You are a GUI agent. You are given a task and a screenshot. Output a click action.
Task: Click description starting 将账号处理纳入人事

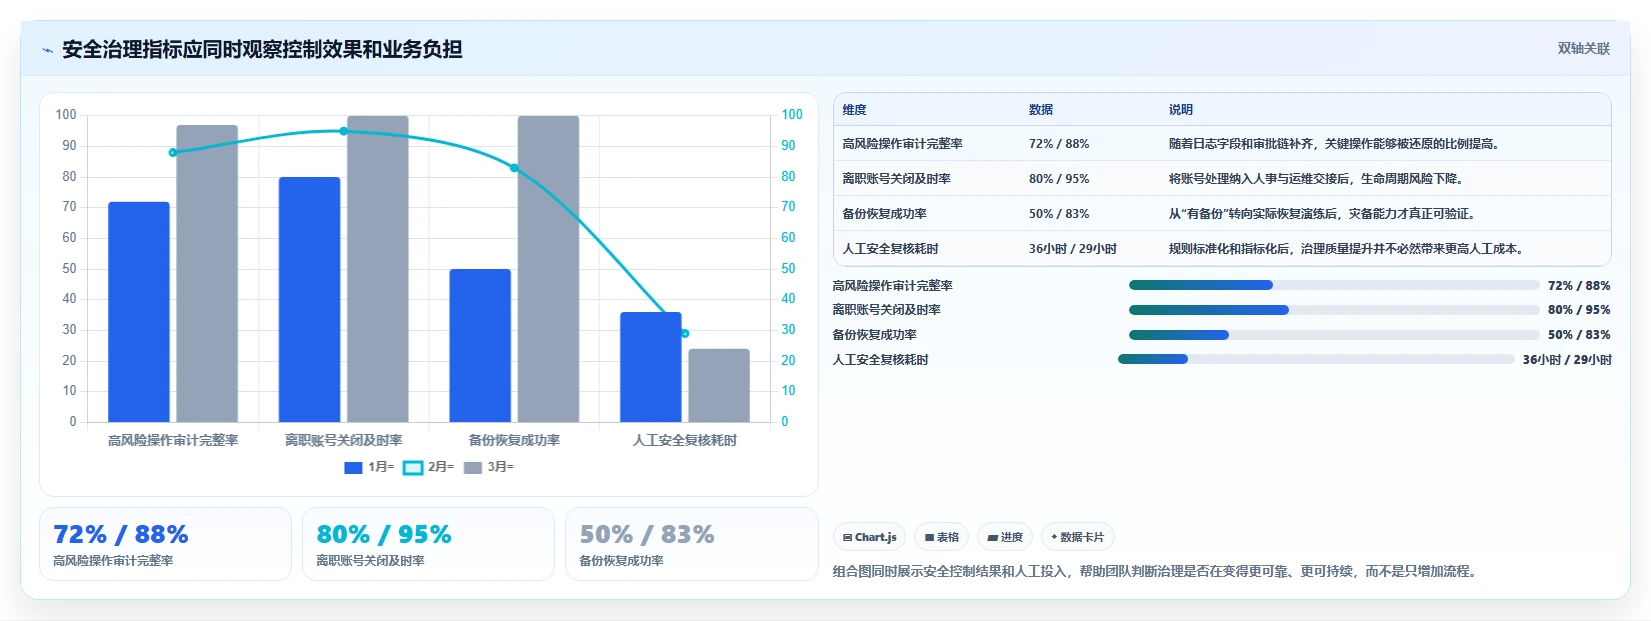tap(1316, 179)
